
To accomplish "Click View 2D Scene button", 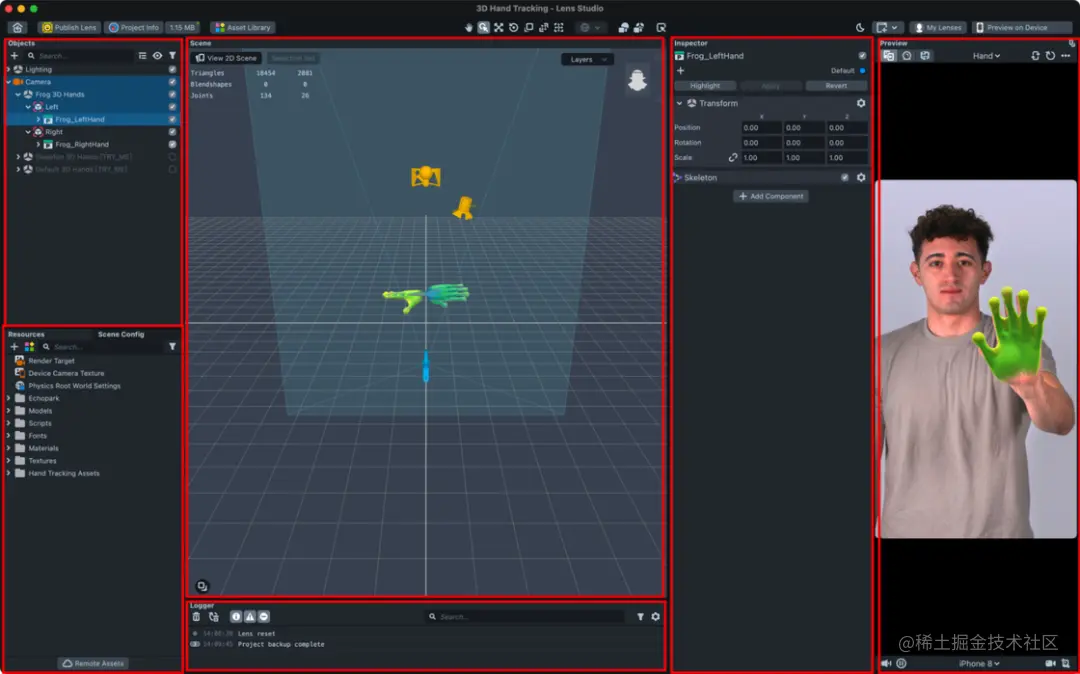I will tap(226, 59).
